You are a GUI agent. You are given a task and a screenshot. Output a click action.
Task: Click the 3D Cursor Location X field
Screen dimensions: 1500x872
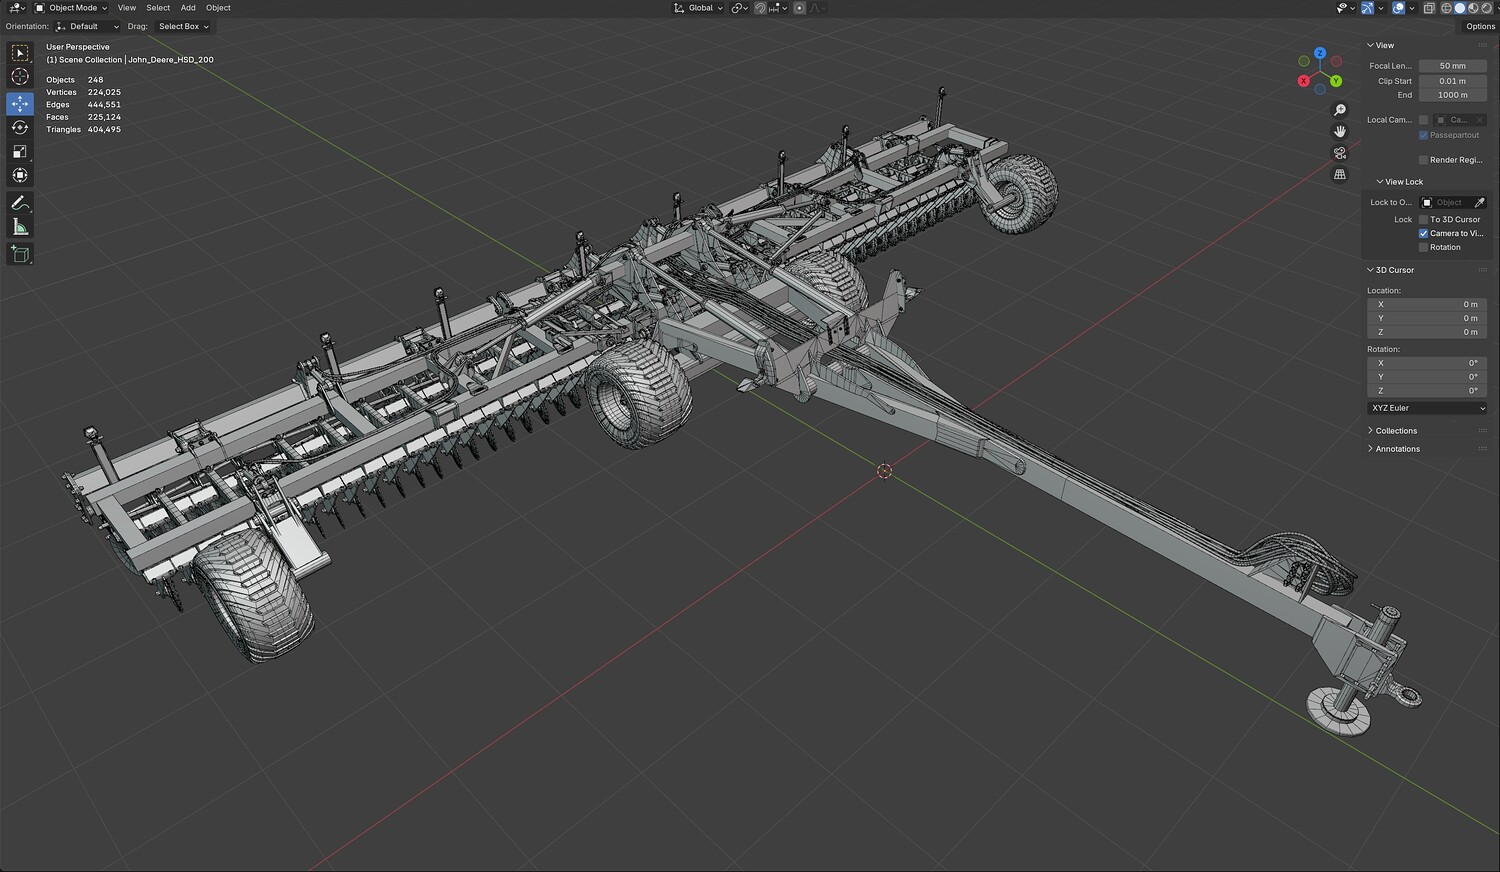pyautogui.click(x=1427, y=304)
